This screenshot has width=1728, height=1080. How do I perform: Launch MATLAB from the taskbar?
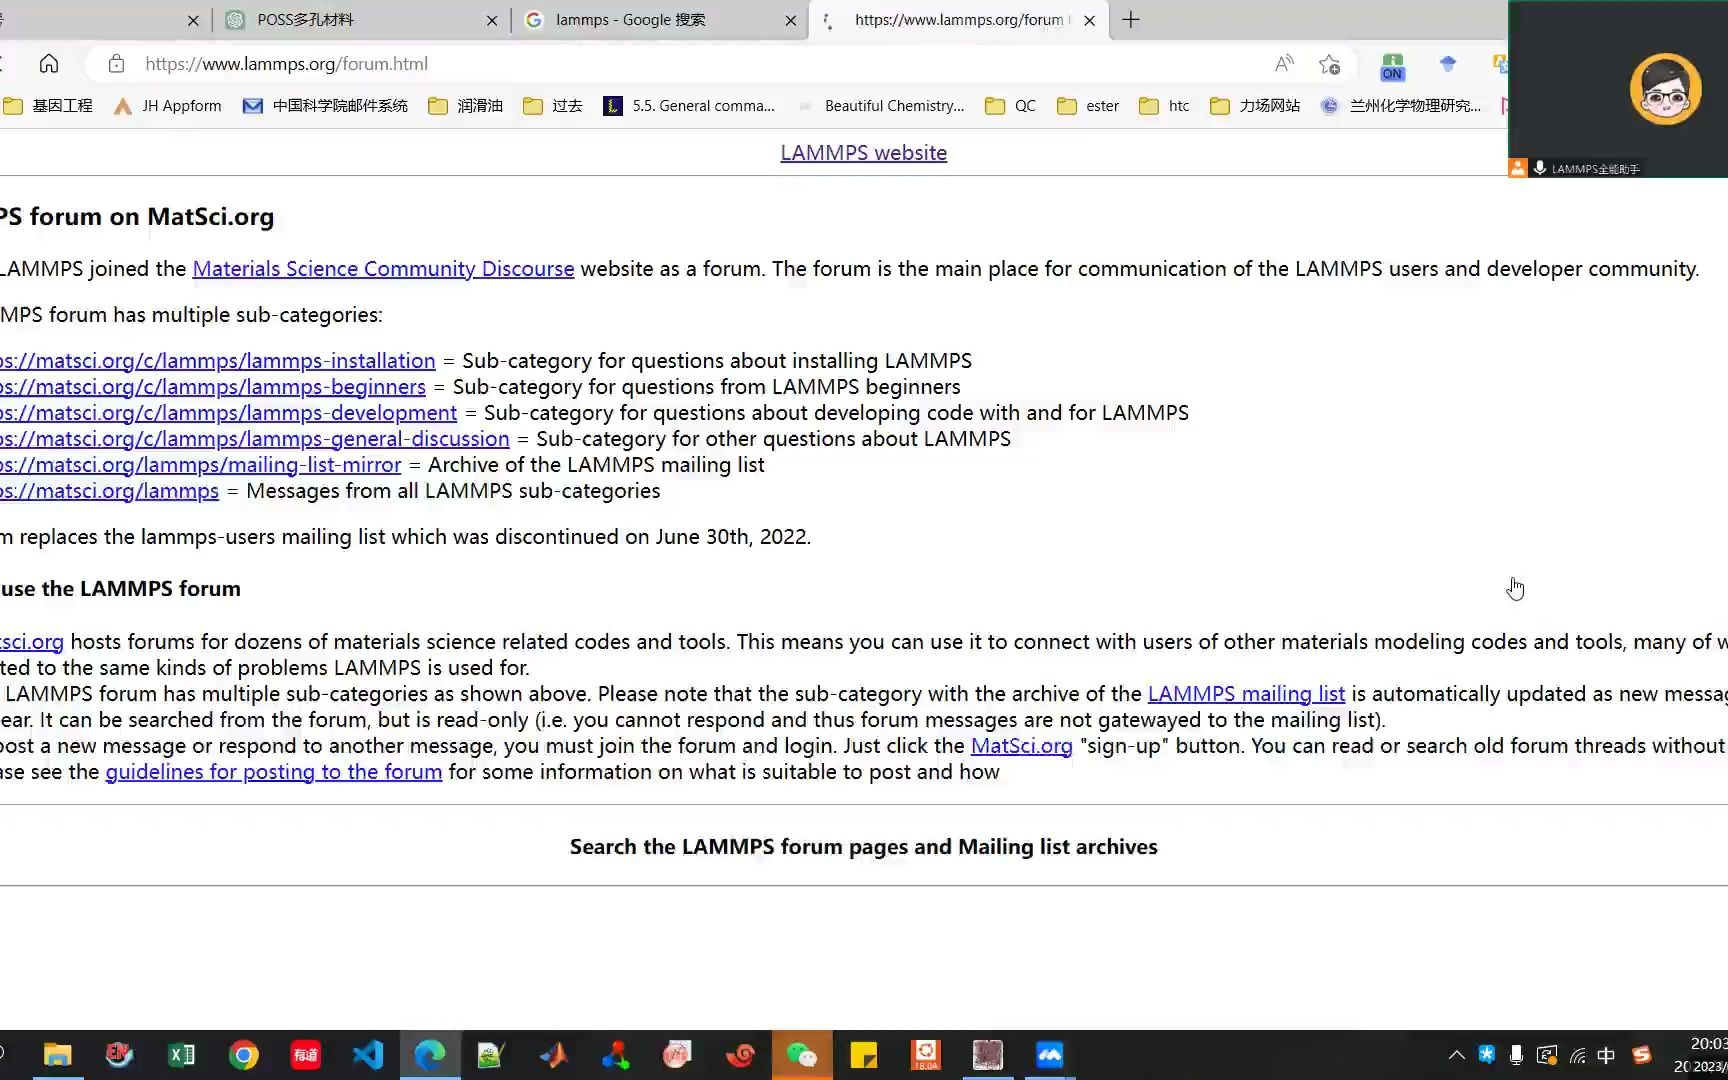coord(554,1055)
